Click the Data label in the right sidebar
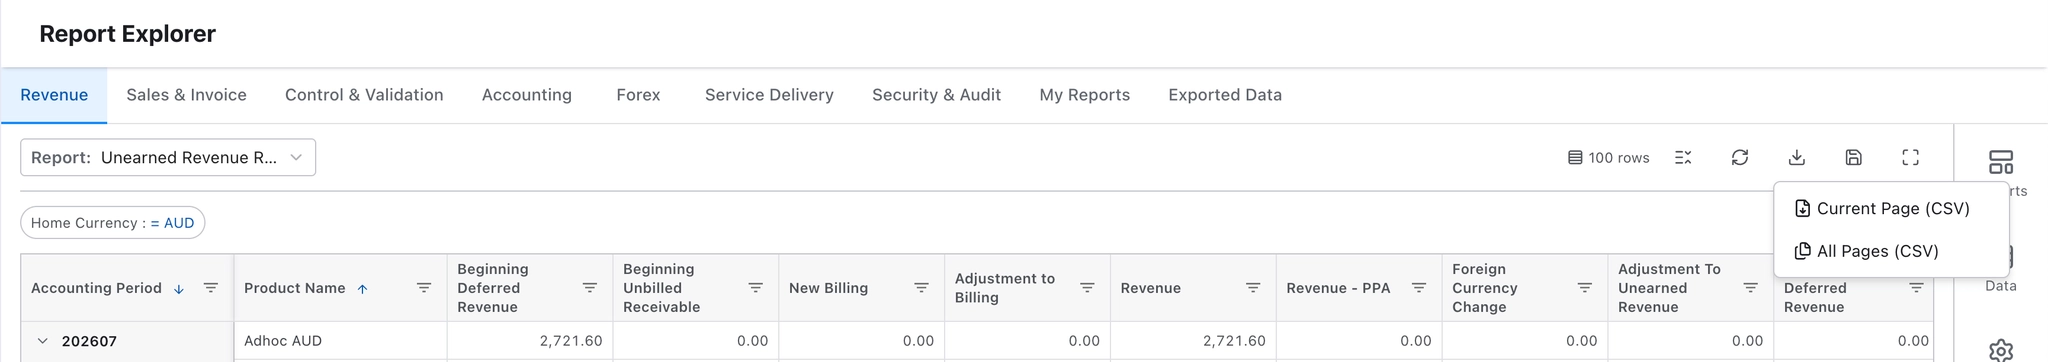2048x362 pixels. 2000,286
